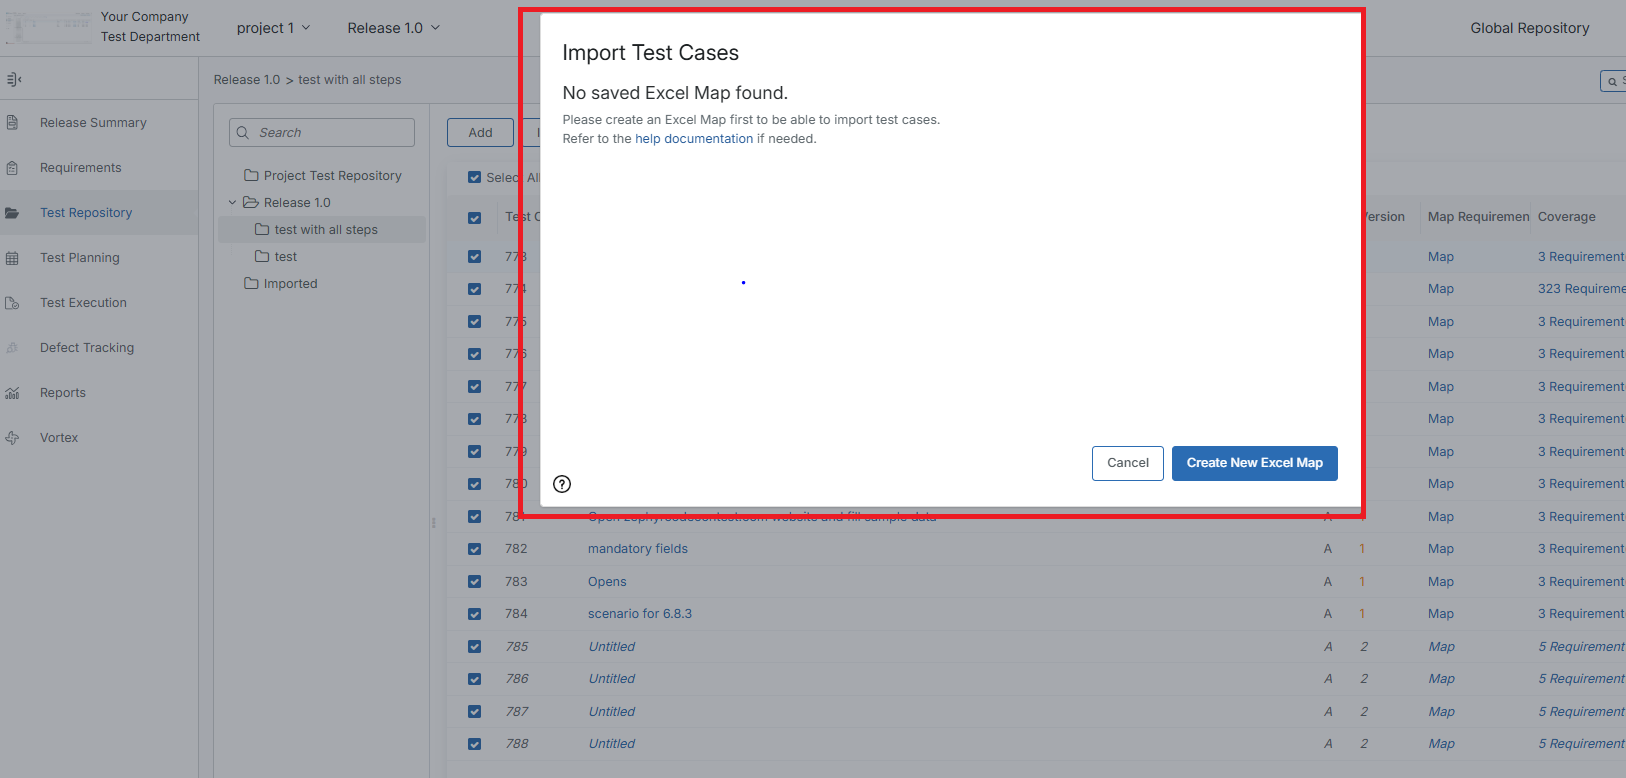Uncheck the checkbox for test case 782

tap(474, 549)
